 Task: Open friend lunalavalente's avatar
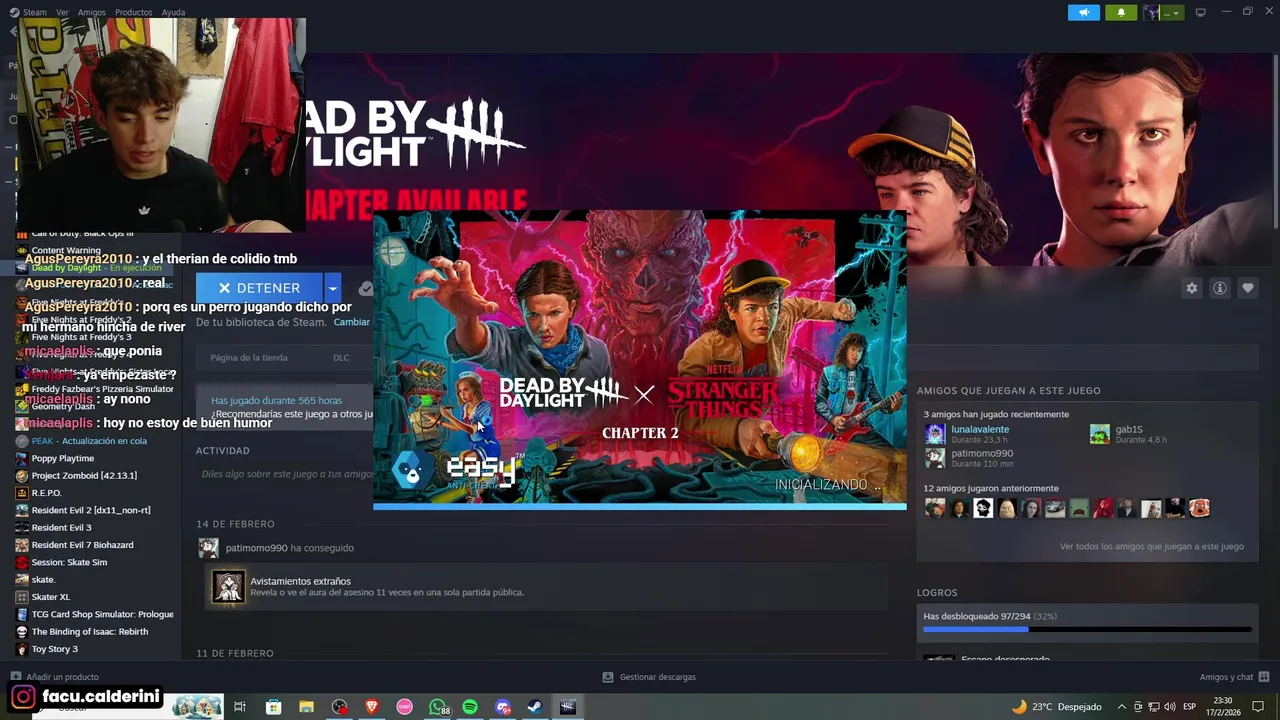(x=935, y=433)
